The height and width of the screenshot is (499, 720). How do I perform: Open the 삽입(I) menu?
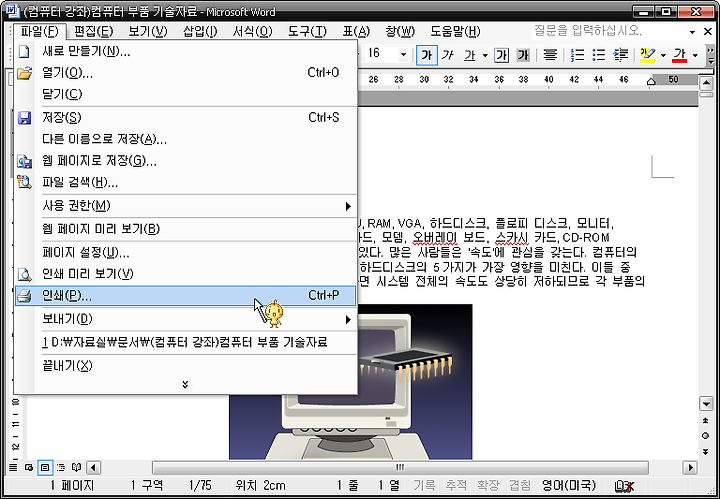point(200,31)
